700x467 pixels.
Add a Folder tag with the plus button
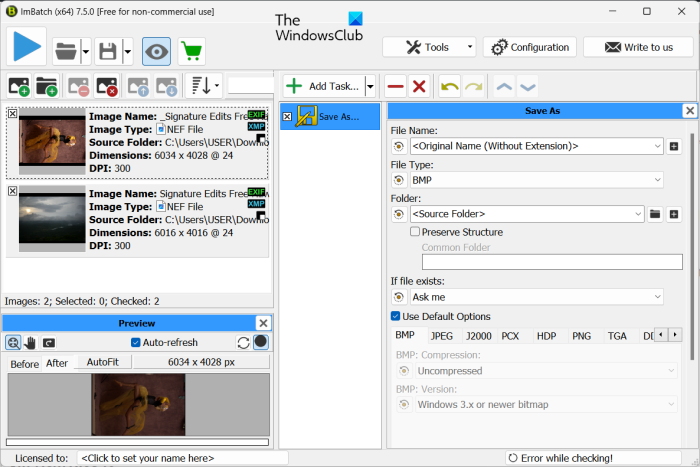[674, 214]
